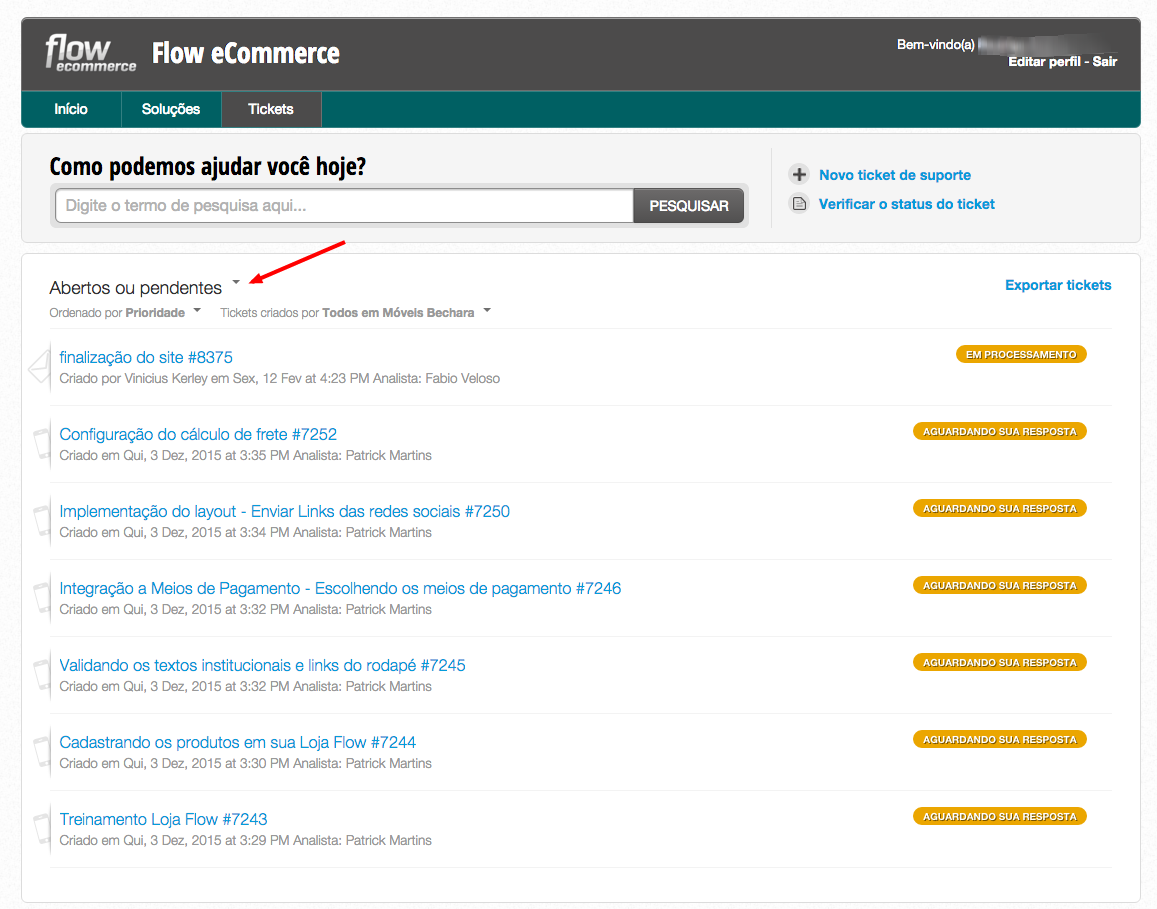Click the 3:32 PM creation line under #7246
The image size is (1157, 909).
(245, 609)
